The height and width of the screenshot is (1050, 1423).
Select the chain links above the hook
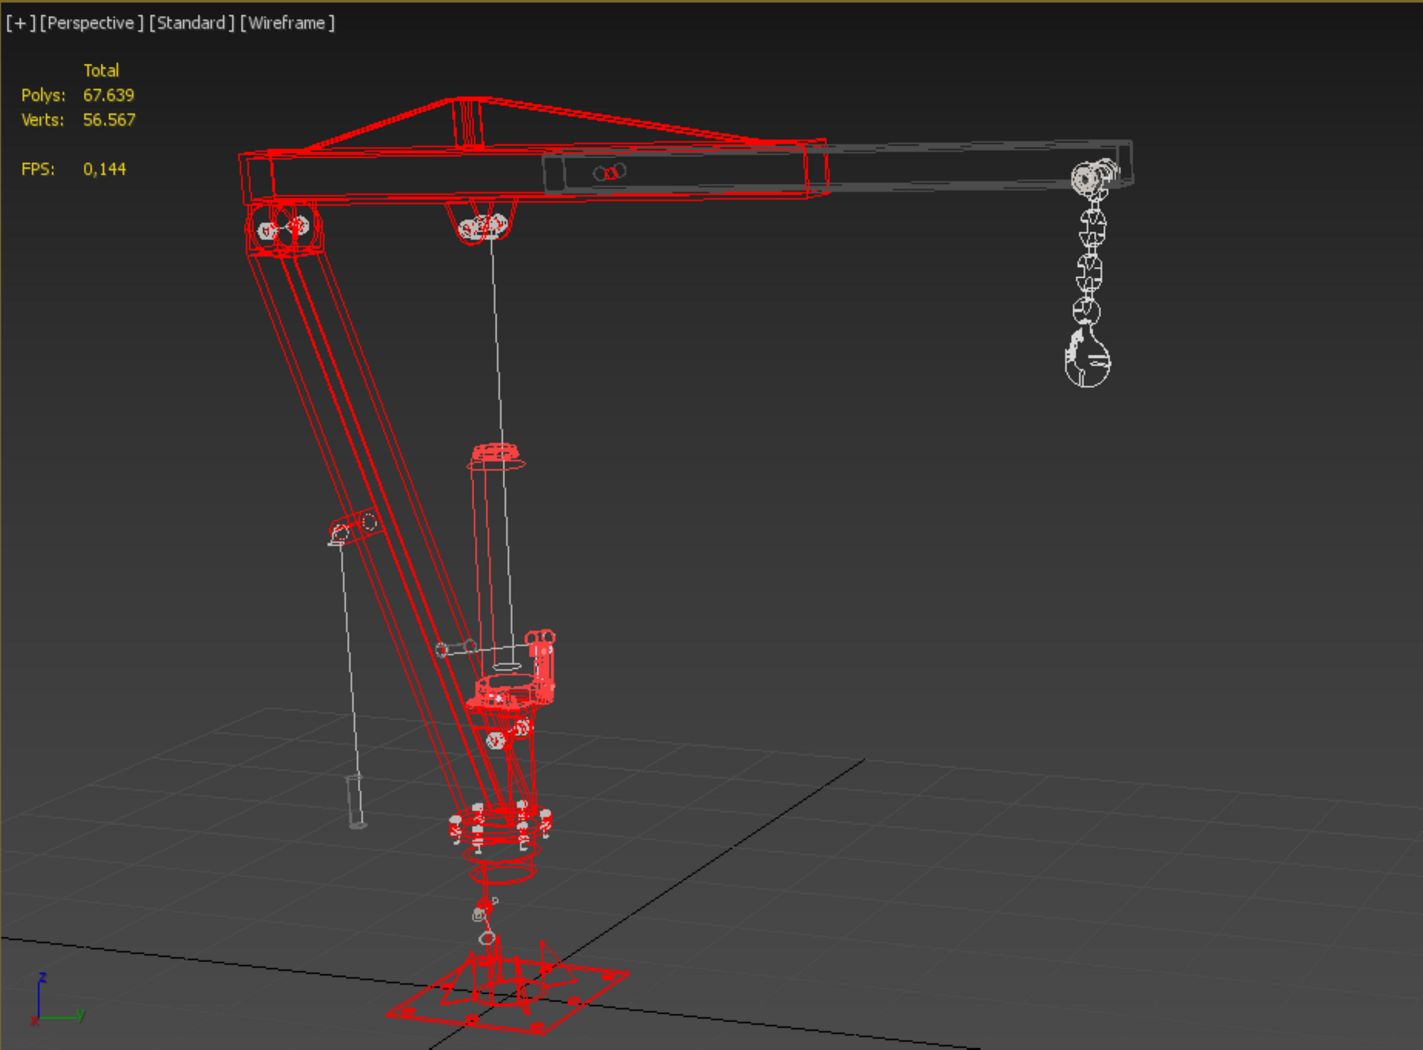click(x=1089, y=262)
